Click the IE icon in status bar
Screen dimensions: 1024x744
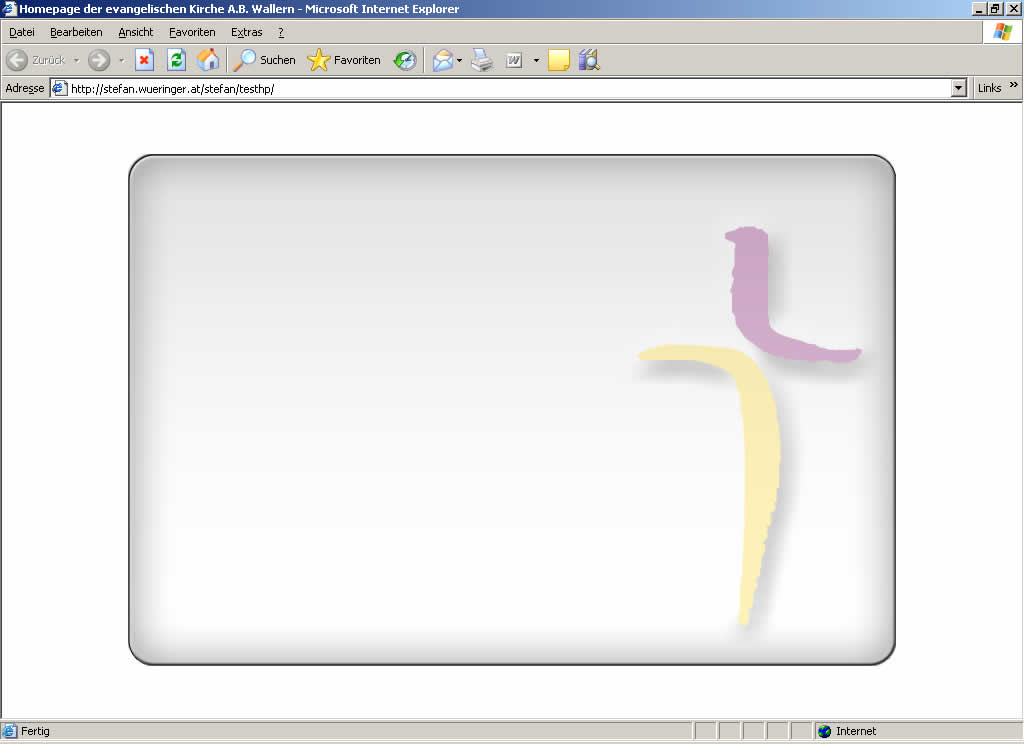tap(9, 731)
